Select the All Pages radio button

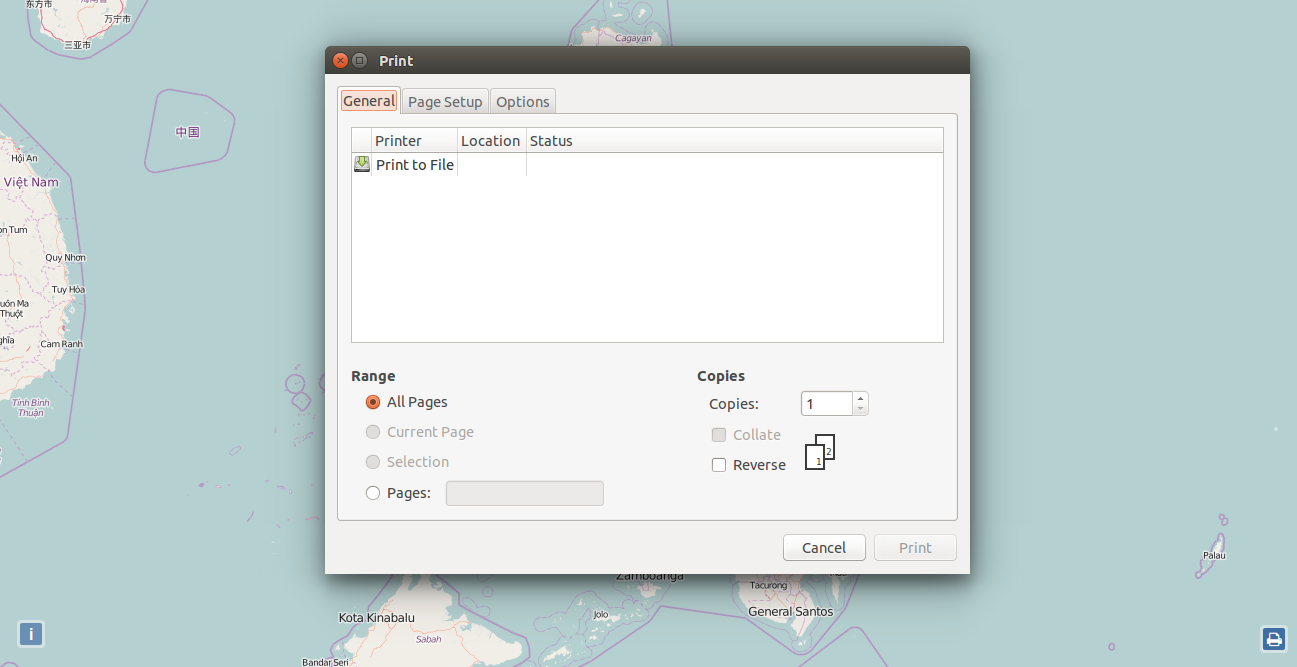(x=373, y=402)
